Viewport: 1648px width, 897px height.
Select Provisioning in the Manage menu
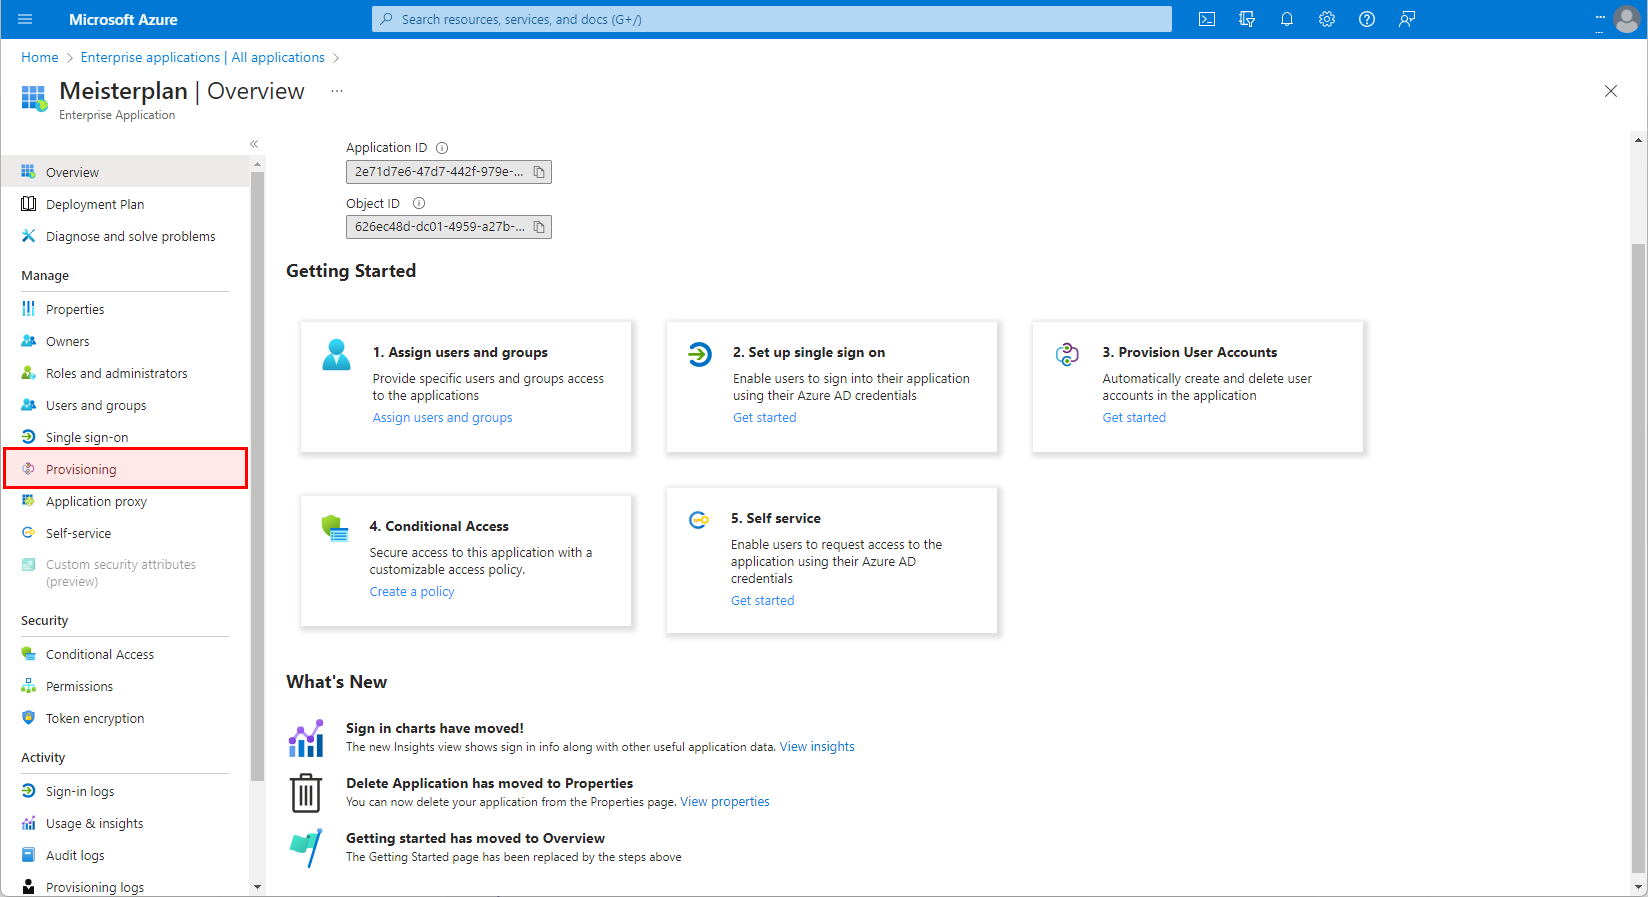81,469
